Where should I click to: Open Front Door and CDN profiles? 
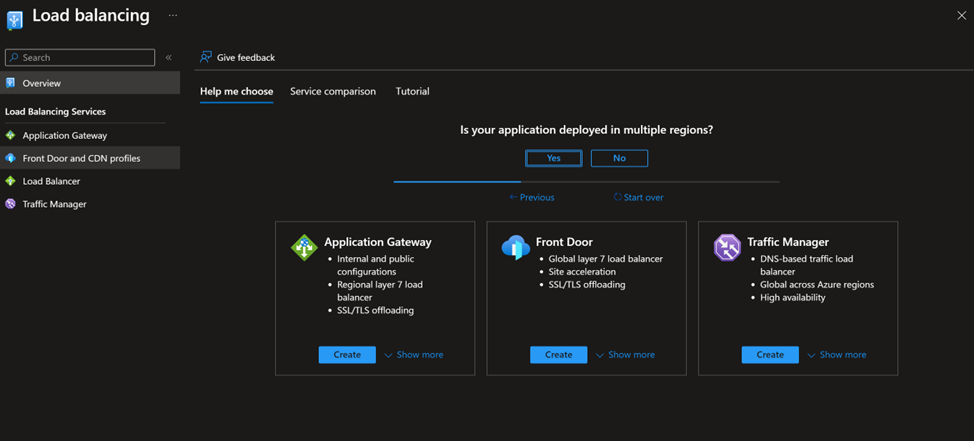[90, 158]
